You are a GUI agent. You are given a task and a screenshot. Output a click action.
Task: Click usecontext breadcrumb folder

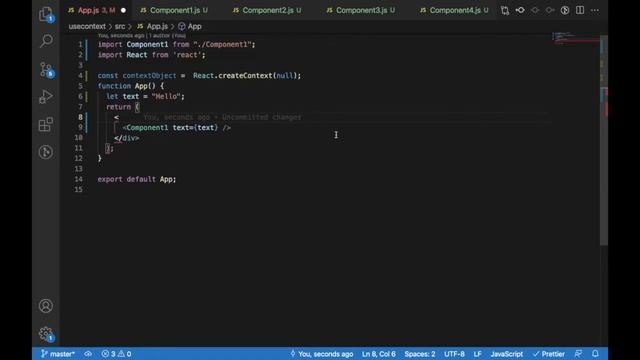click(87, 27)
